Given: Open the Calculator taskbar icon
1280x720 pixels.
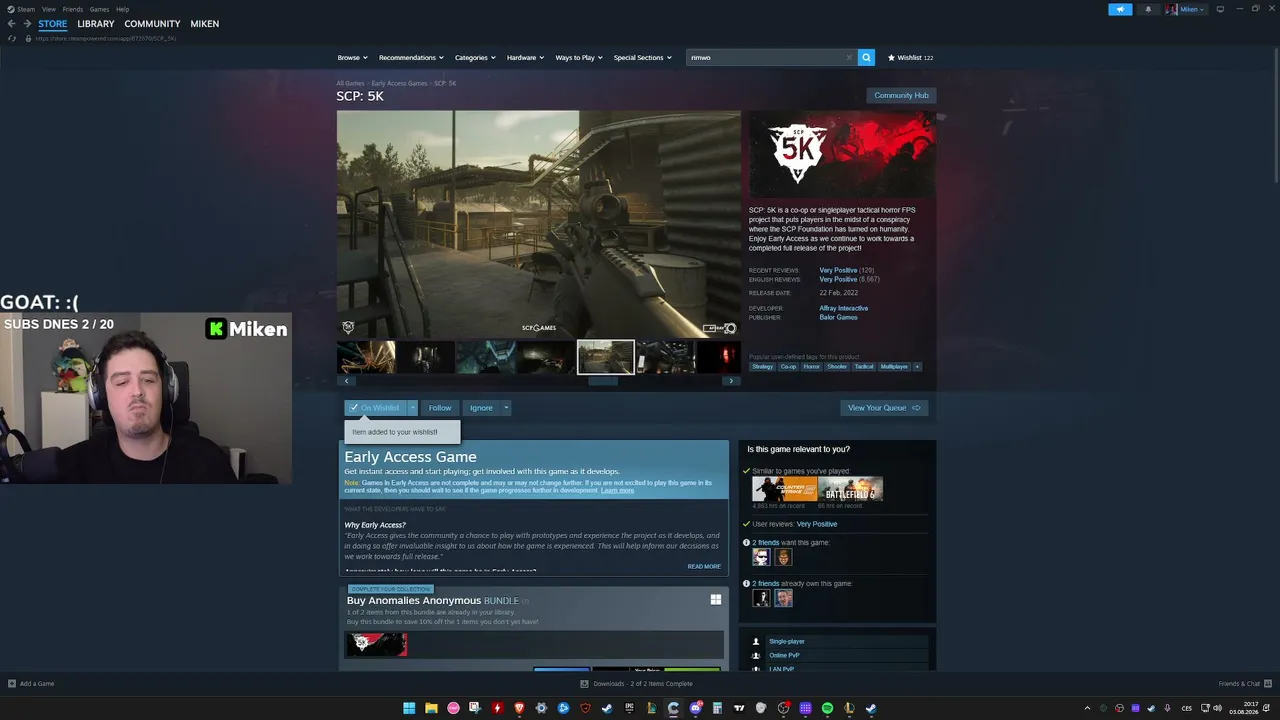Looking at the screenshot, I should coord(717,708).
